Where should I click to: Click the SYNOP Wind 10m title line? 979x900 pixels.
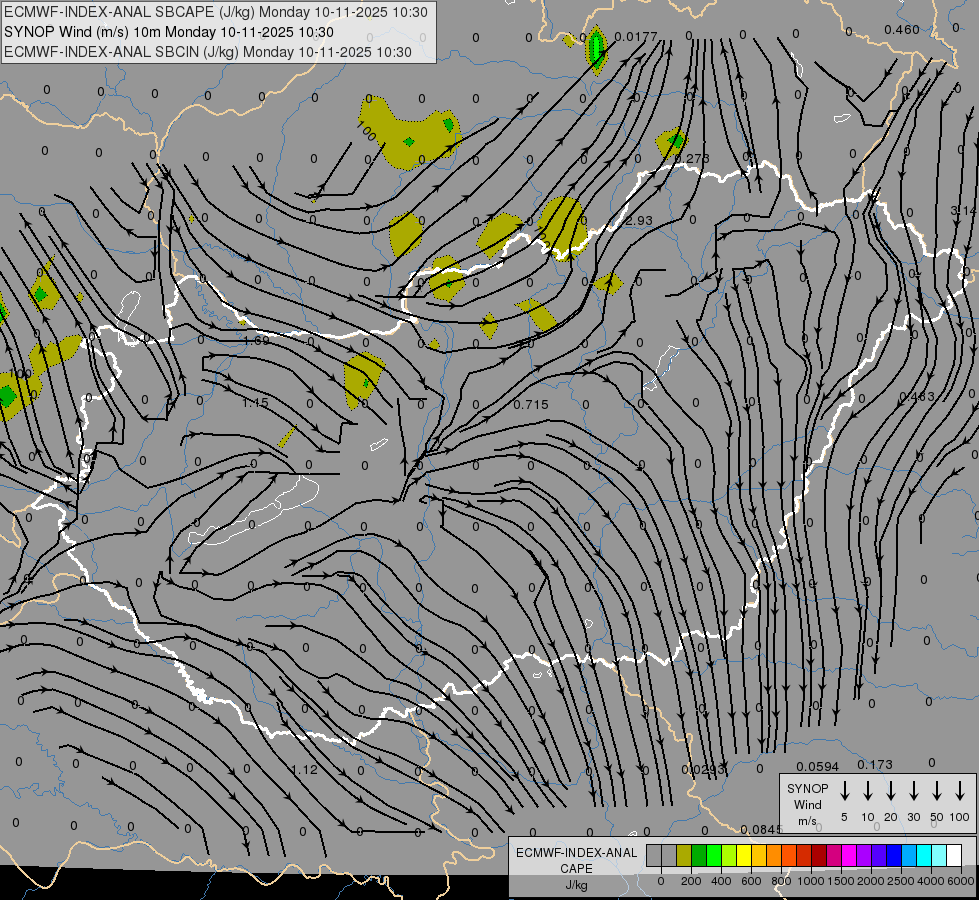[x=169, y=32]
